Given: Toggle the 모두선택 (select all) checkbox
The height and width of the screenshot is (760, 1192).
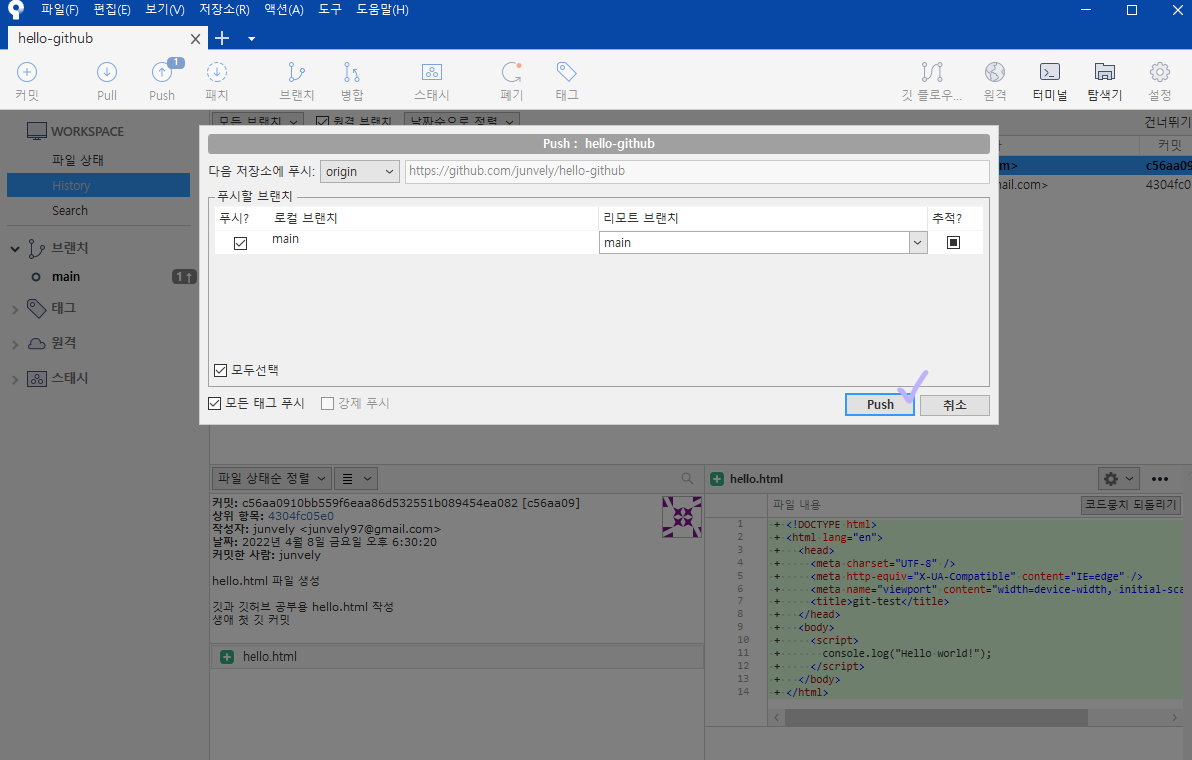Looking at the screenshot, I should coord(220,370).
